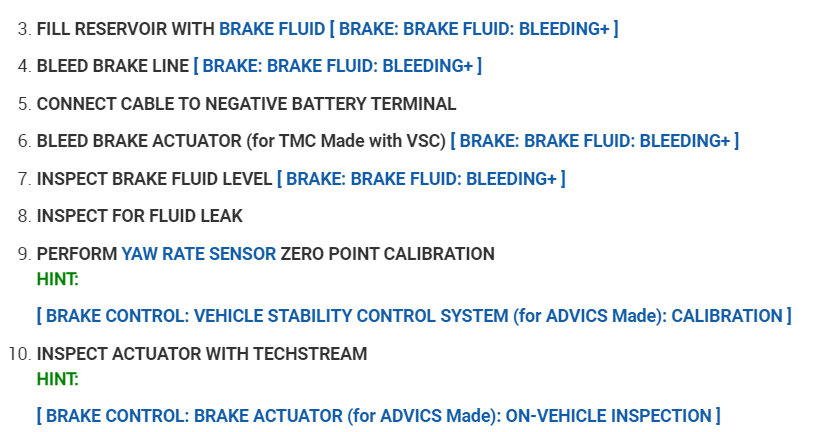This screenshot has width=826, height=432.
Task: Open the bleeding link beside BLEED BRAKE LINE
Action: [x=338, y=66]
